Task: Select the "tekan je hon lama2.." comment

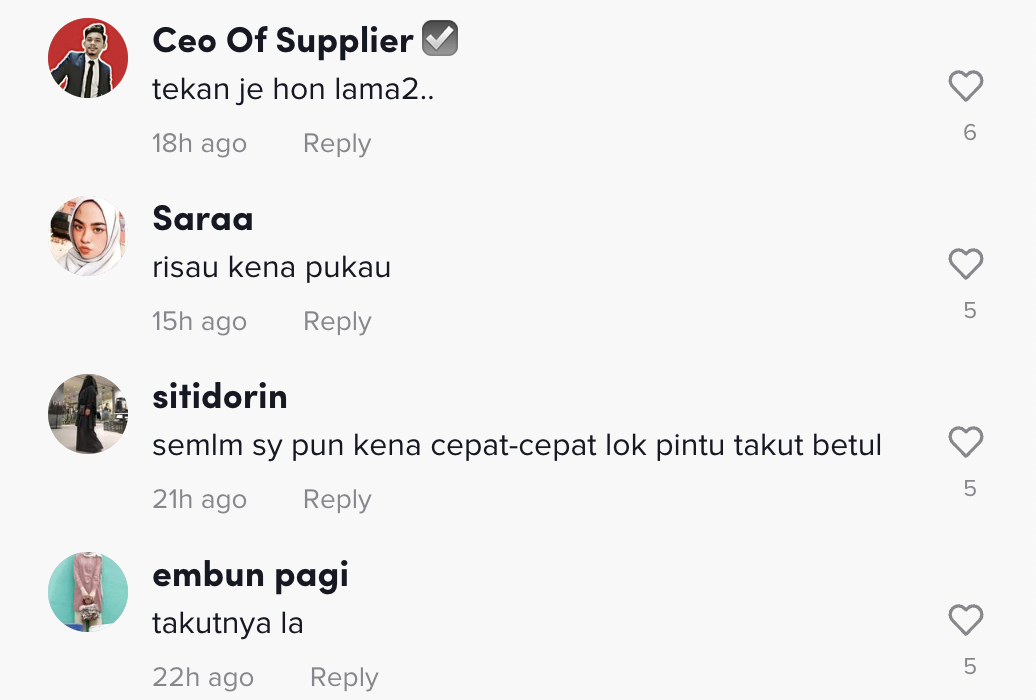Action: [x=294, y=90]
